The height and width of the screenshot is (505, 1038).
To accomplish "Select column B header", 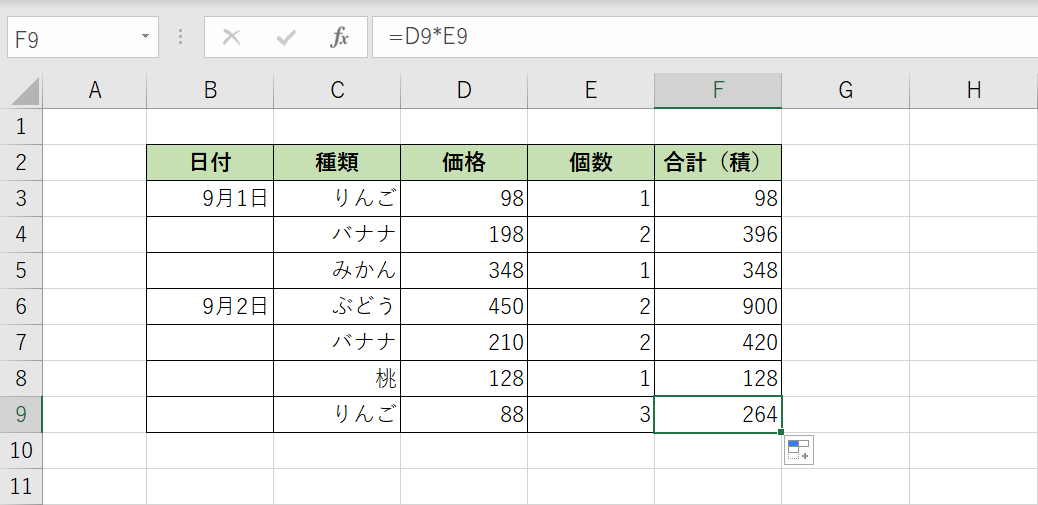I will coord(210,91).
